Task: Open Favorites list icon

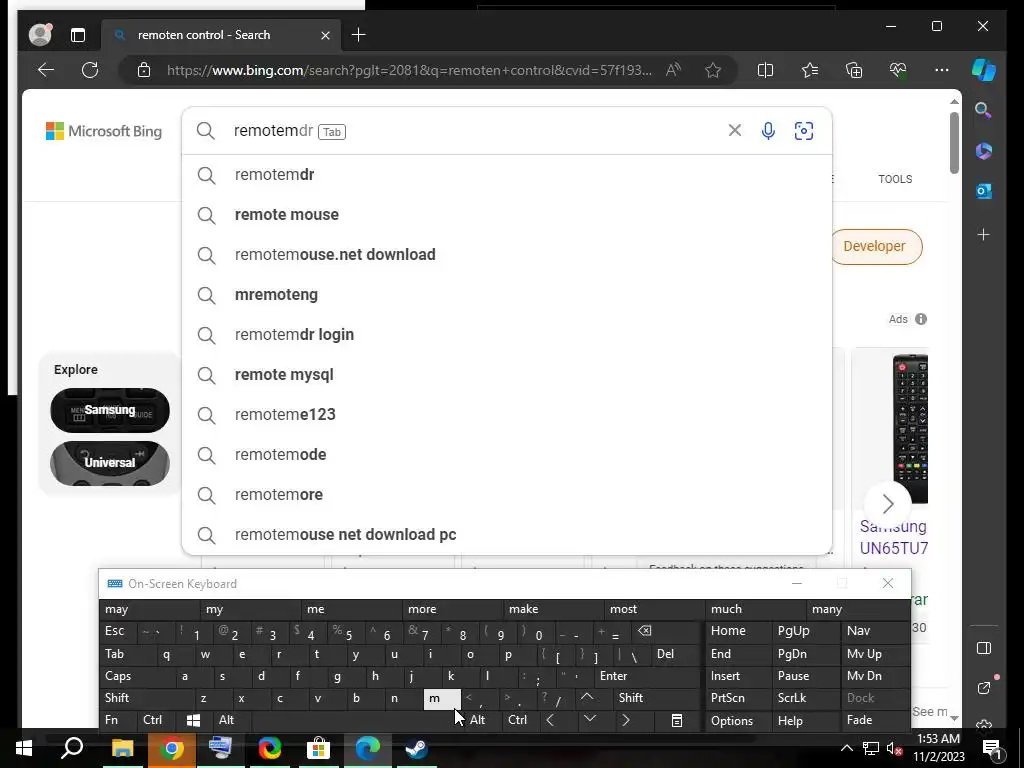Action: coord(810,70)
